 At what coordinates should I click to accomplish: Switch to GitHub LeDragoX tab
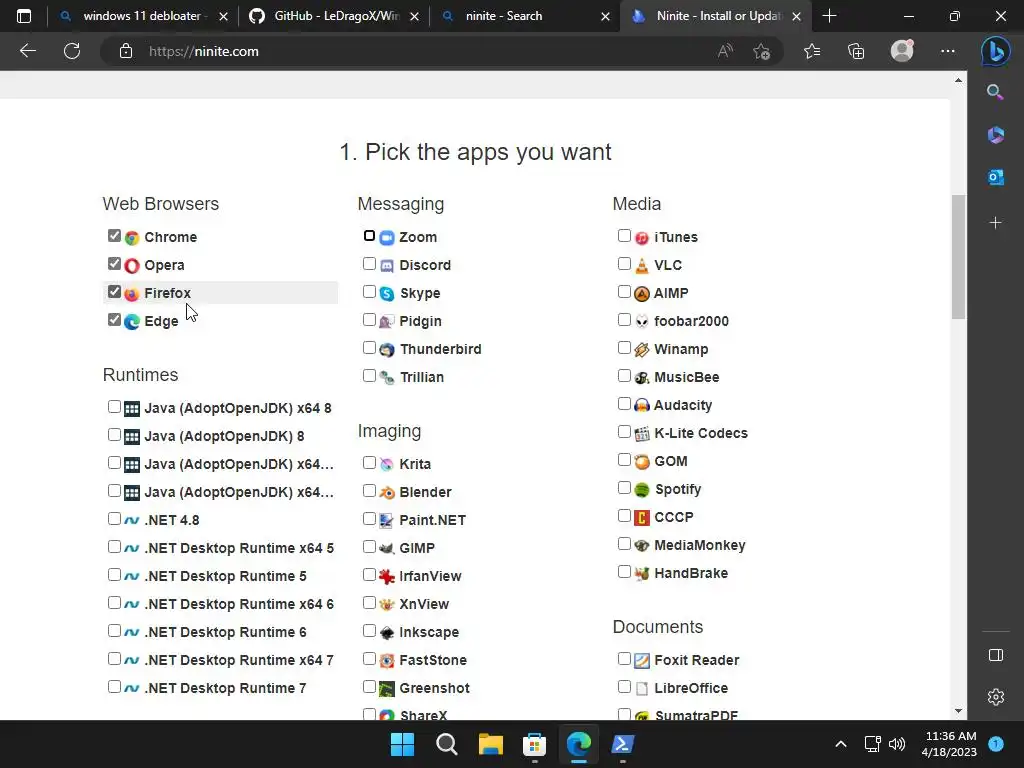point(335,16)
